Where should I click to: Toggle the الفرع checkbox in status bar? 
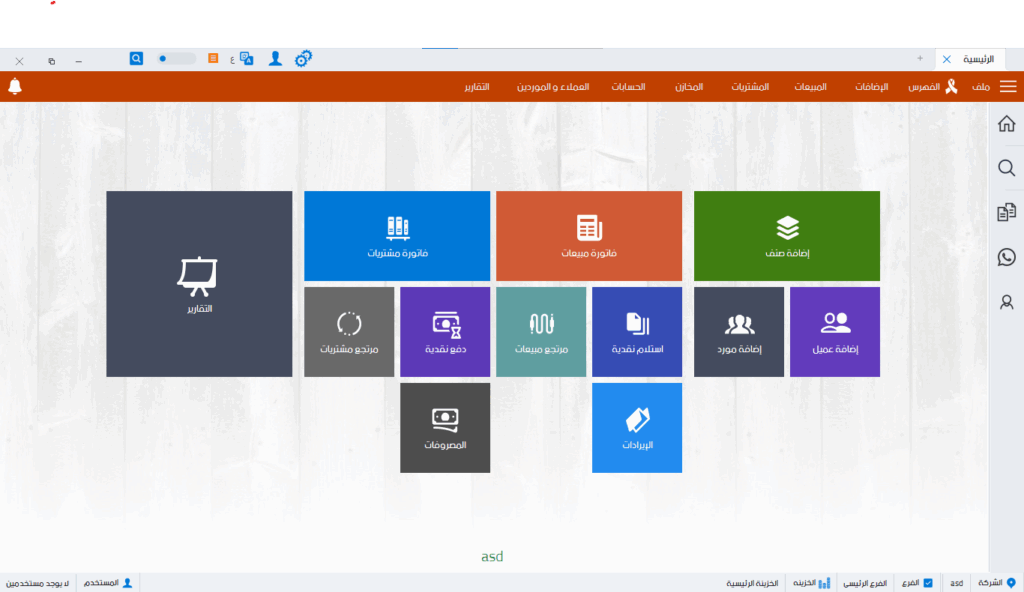coord(927,583)
